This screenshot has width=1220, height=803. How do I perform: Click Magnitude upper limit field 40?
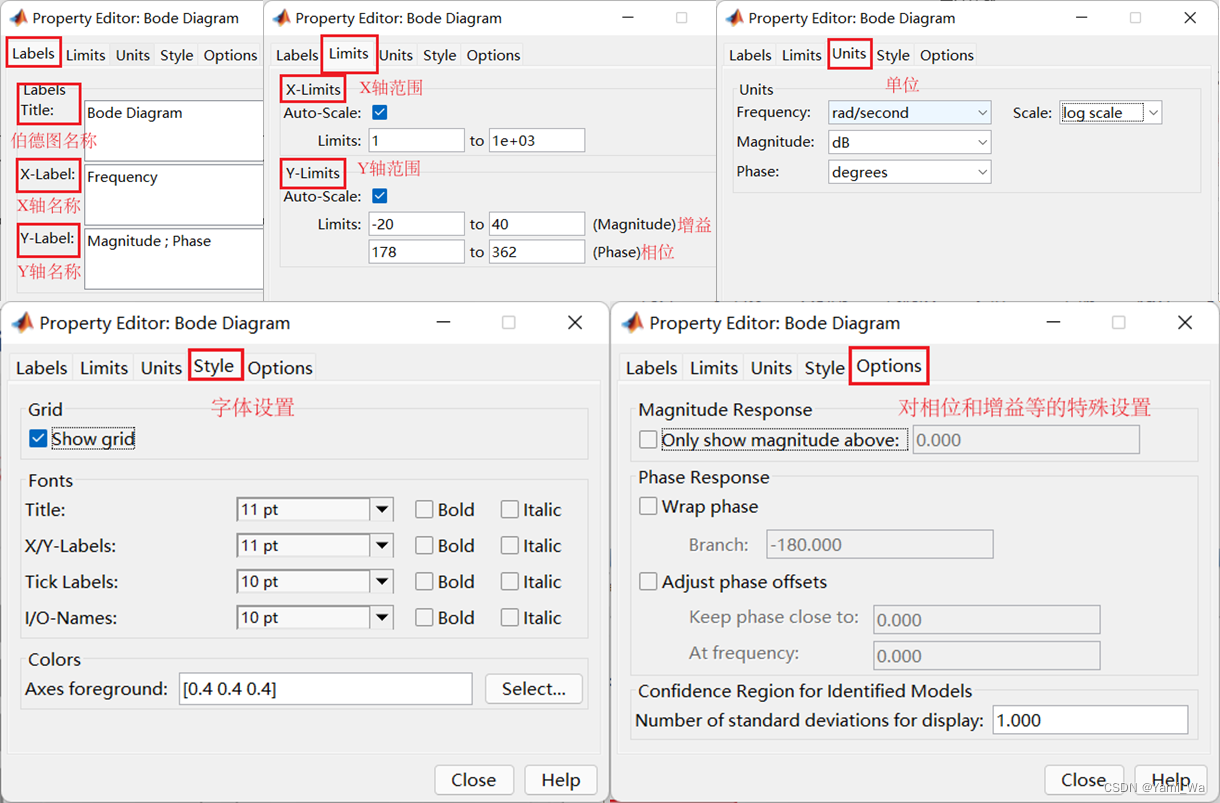(537, 224)
